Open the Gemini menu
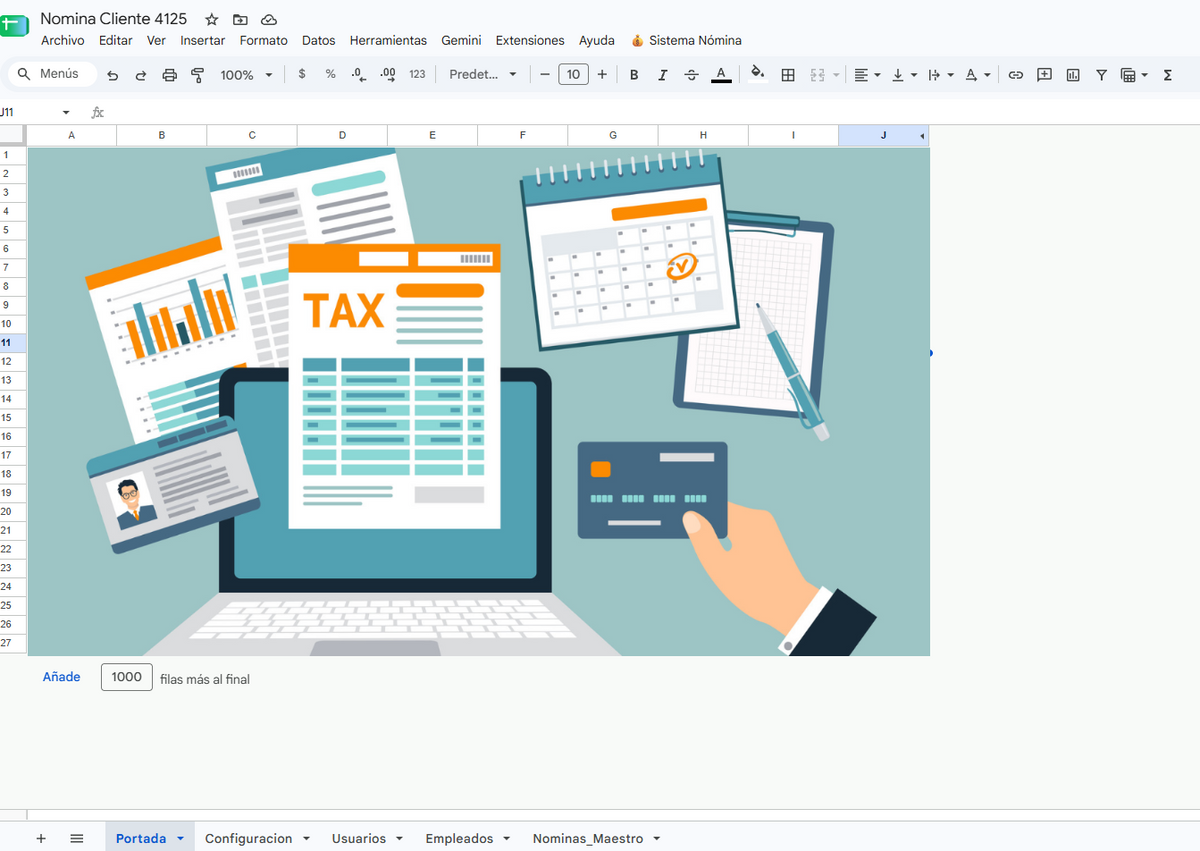The height and width of the screenshot is (851, 1200). pos(461,41)
